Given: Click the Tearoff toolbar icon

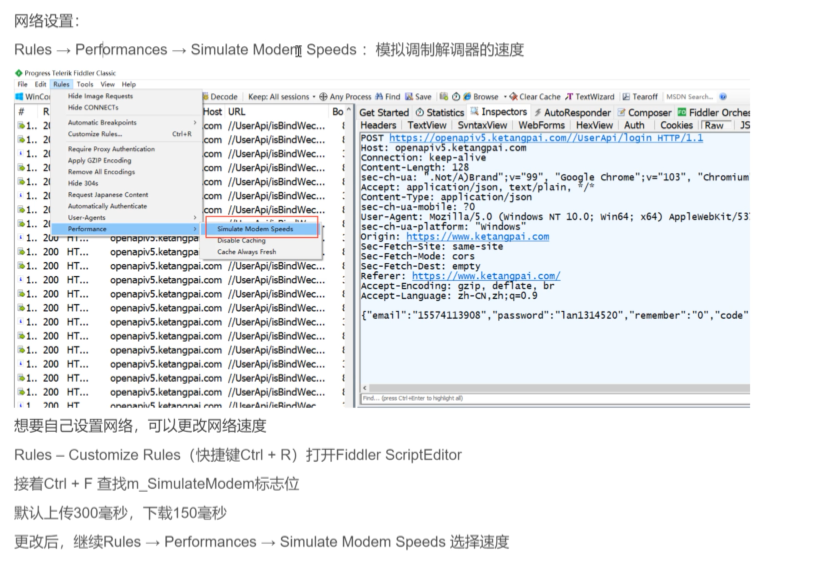Looking at the screenshot, I should (626, 96).
